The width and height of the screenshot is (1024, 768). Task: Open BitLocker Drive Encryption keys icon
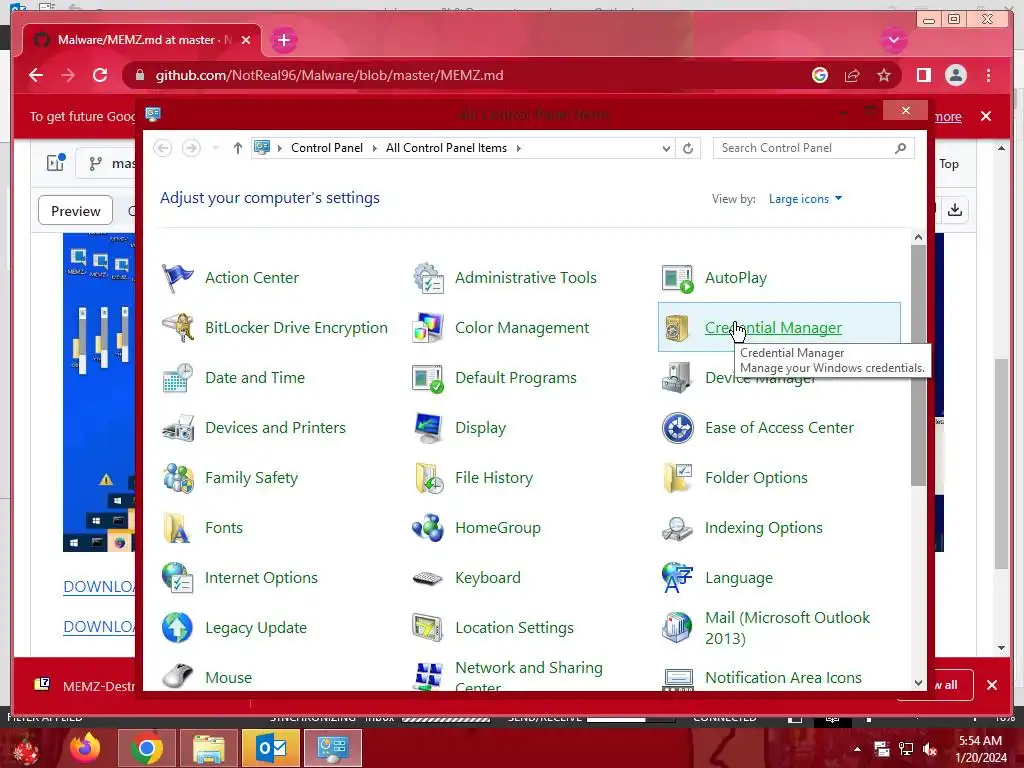click(x=178, y=328)
